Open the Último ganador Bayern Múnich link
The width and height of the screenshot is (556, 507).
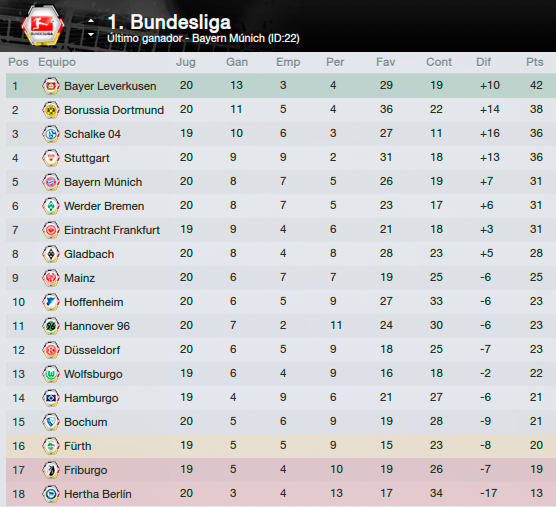pos(203,38)
